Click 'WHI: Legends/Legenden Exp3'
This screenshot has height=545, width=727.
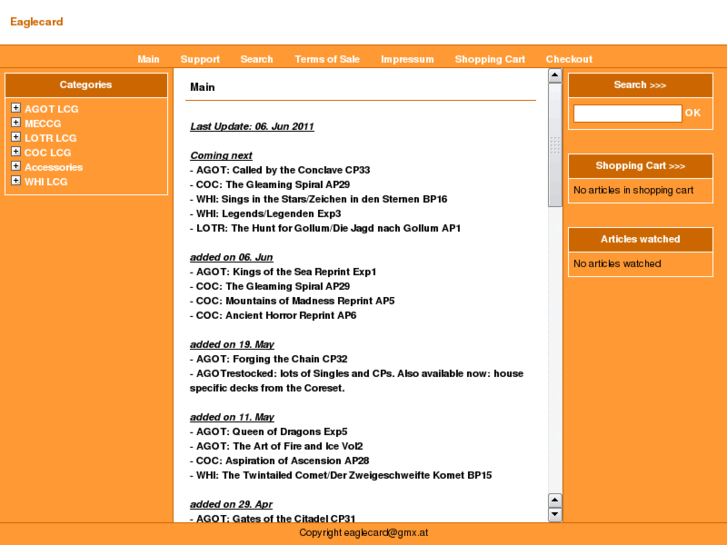pos(268,214)
